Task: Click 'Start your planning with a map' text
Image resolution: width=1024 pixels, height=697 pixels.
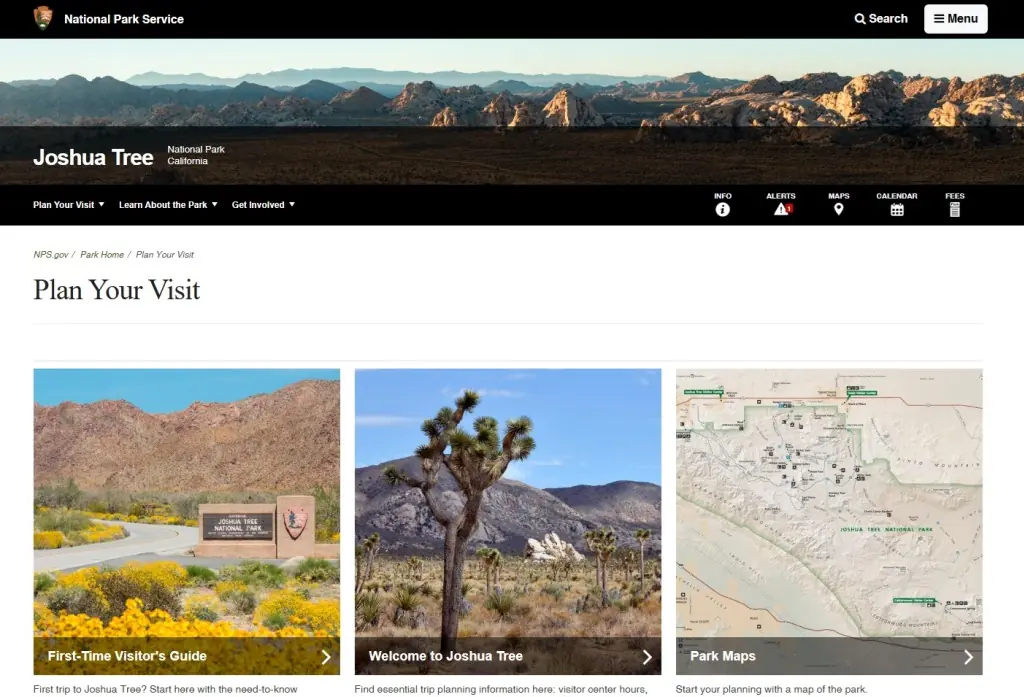Action: click(771, 689)
